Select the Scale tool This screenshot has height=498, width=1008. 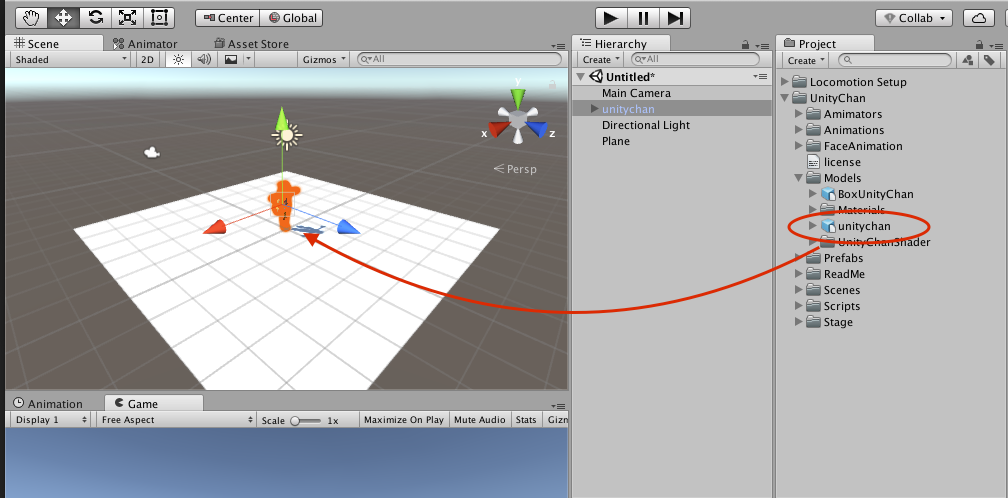tap(127, 18)
